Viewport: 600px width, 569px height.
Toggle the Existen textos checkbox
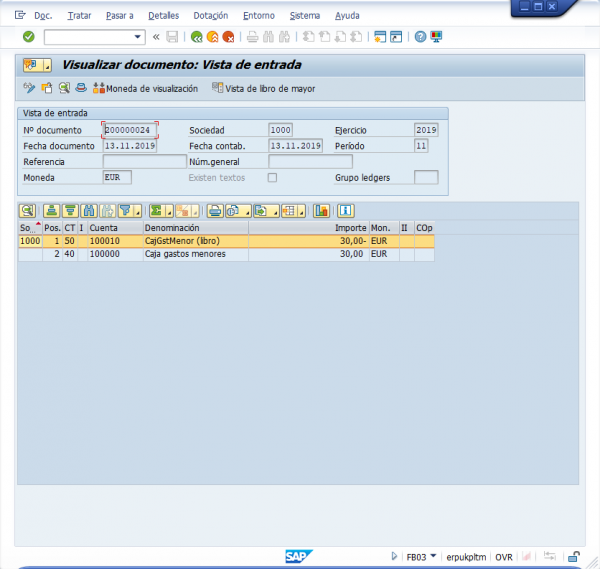272,178
